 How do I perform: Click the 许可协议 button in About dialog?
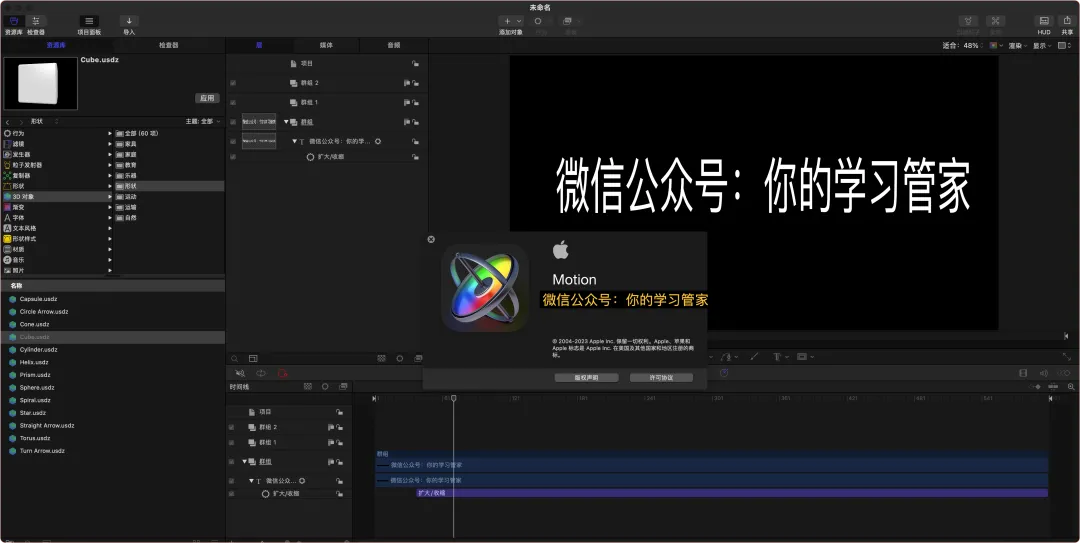pos(661,378)
